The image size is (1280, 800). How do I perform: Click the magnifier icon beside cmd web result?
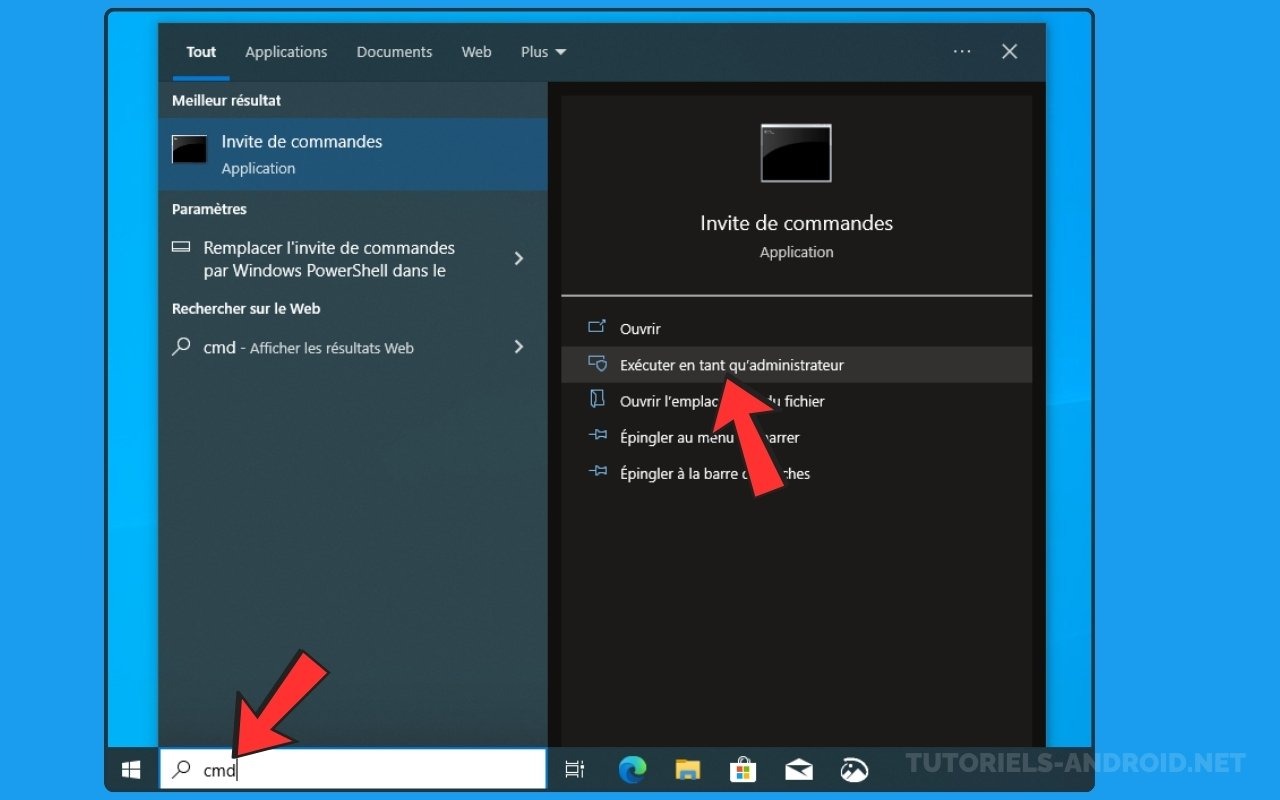[x=181, y=347]
